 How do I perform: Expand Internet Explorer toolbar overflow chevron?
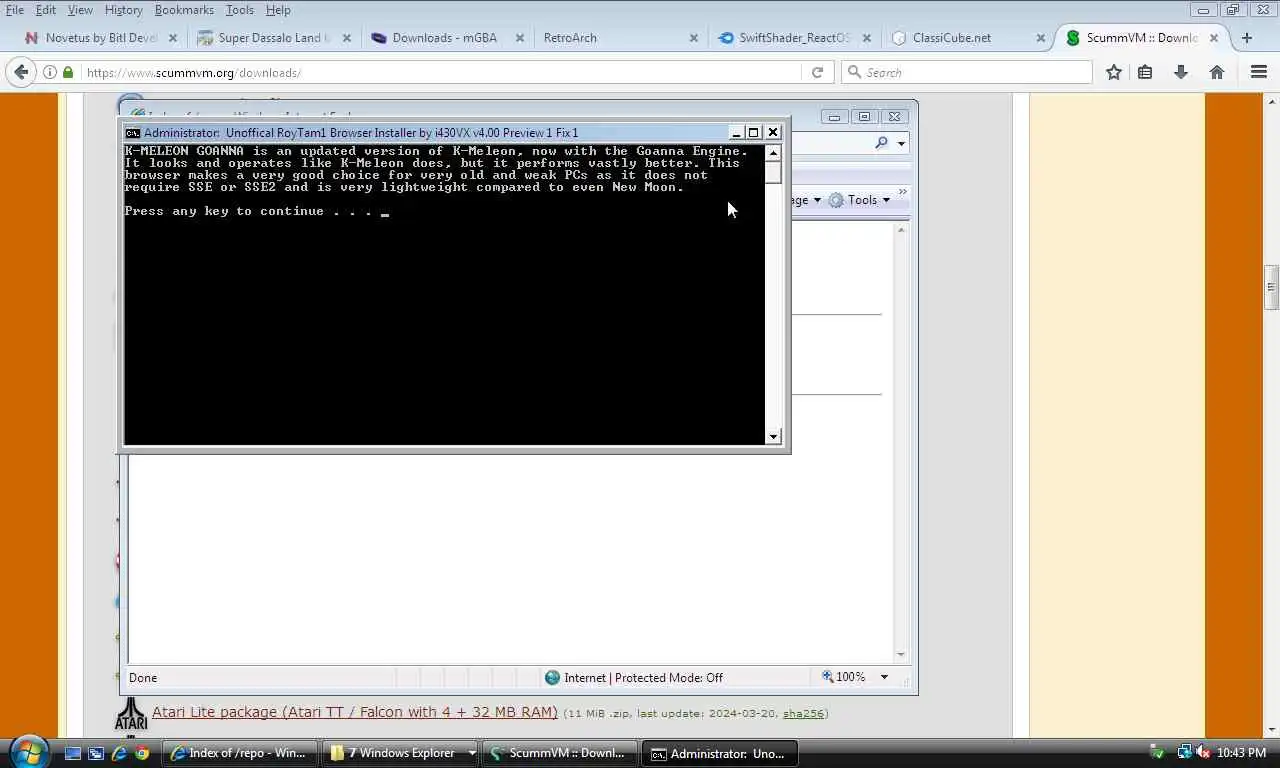(902, 191)
